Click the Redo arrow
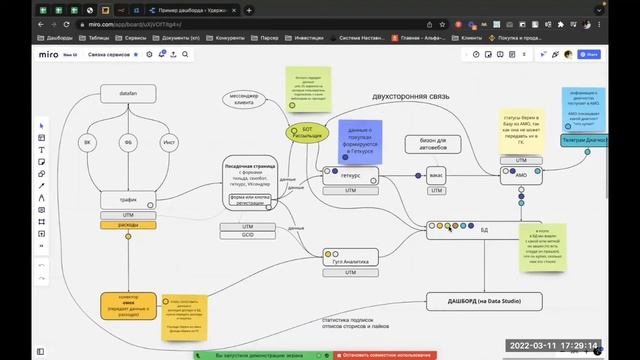Viewport: 640px width, 360px height. (41, 278)
